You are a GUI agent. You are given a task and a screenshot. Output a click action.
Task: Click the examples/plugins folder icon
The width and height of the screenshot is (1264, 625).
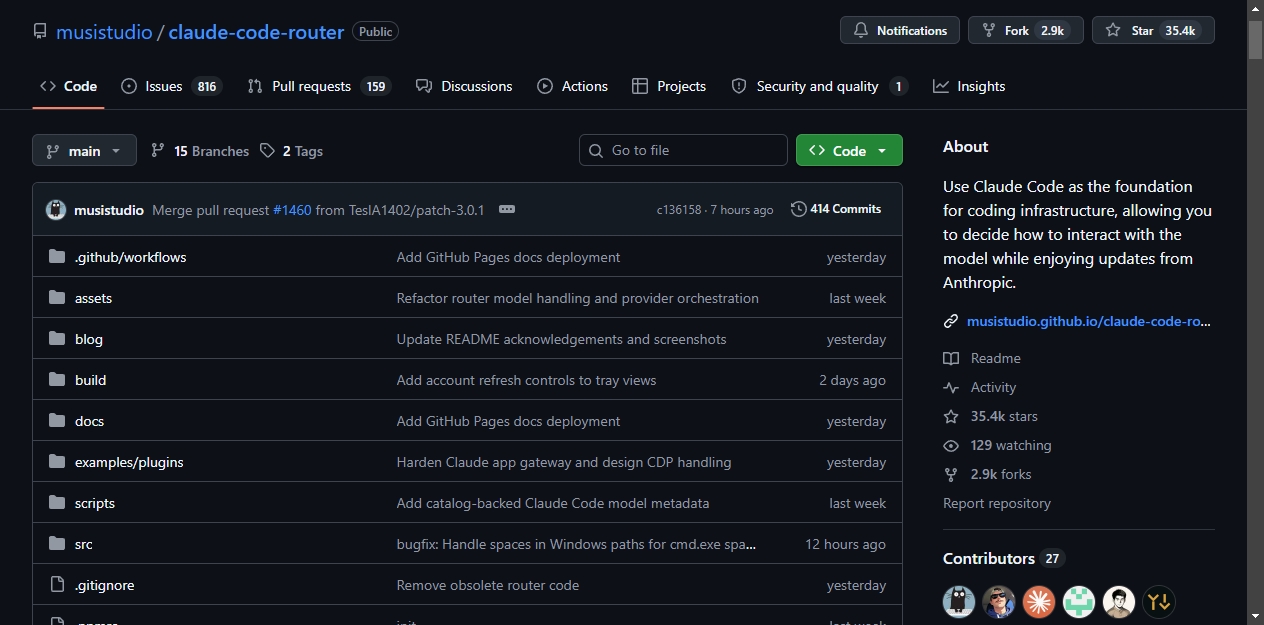tap(57, 462)
